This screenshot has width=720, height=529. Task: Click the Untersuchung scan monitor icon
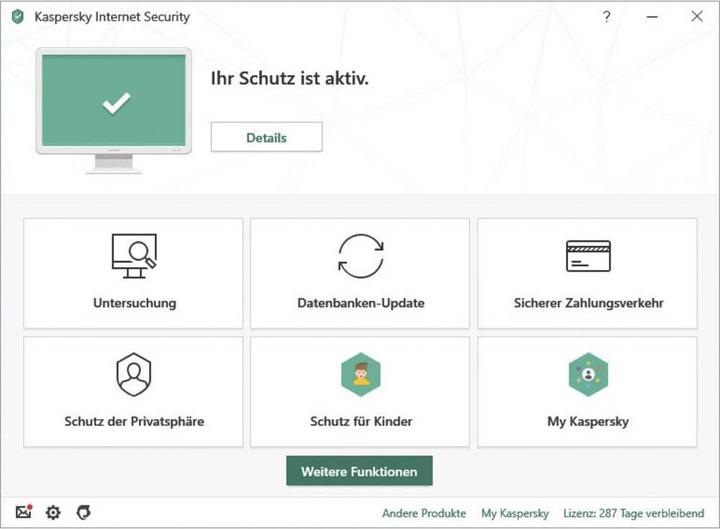tap(134, 256)
